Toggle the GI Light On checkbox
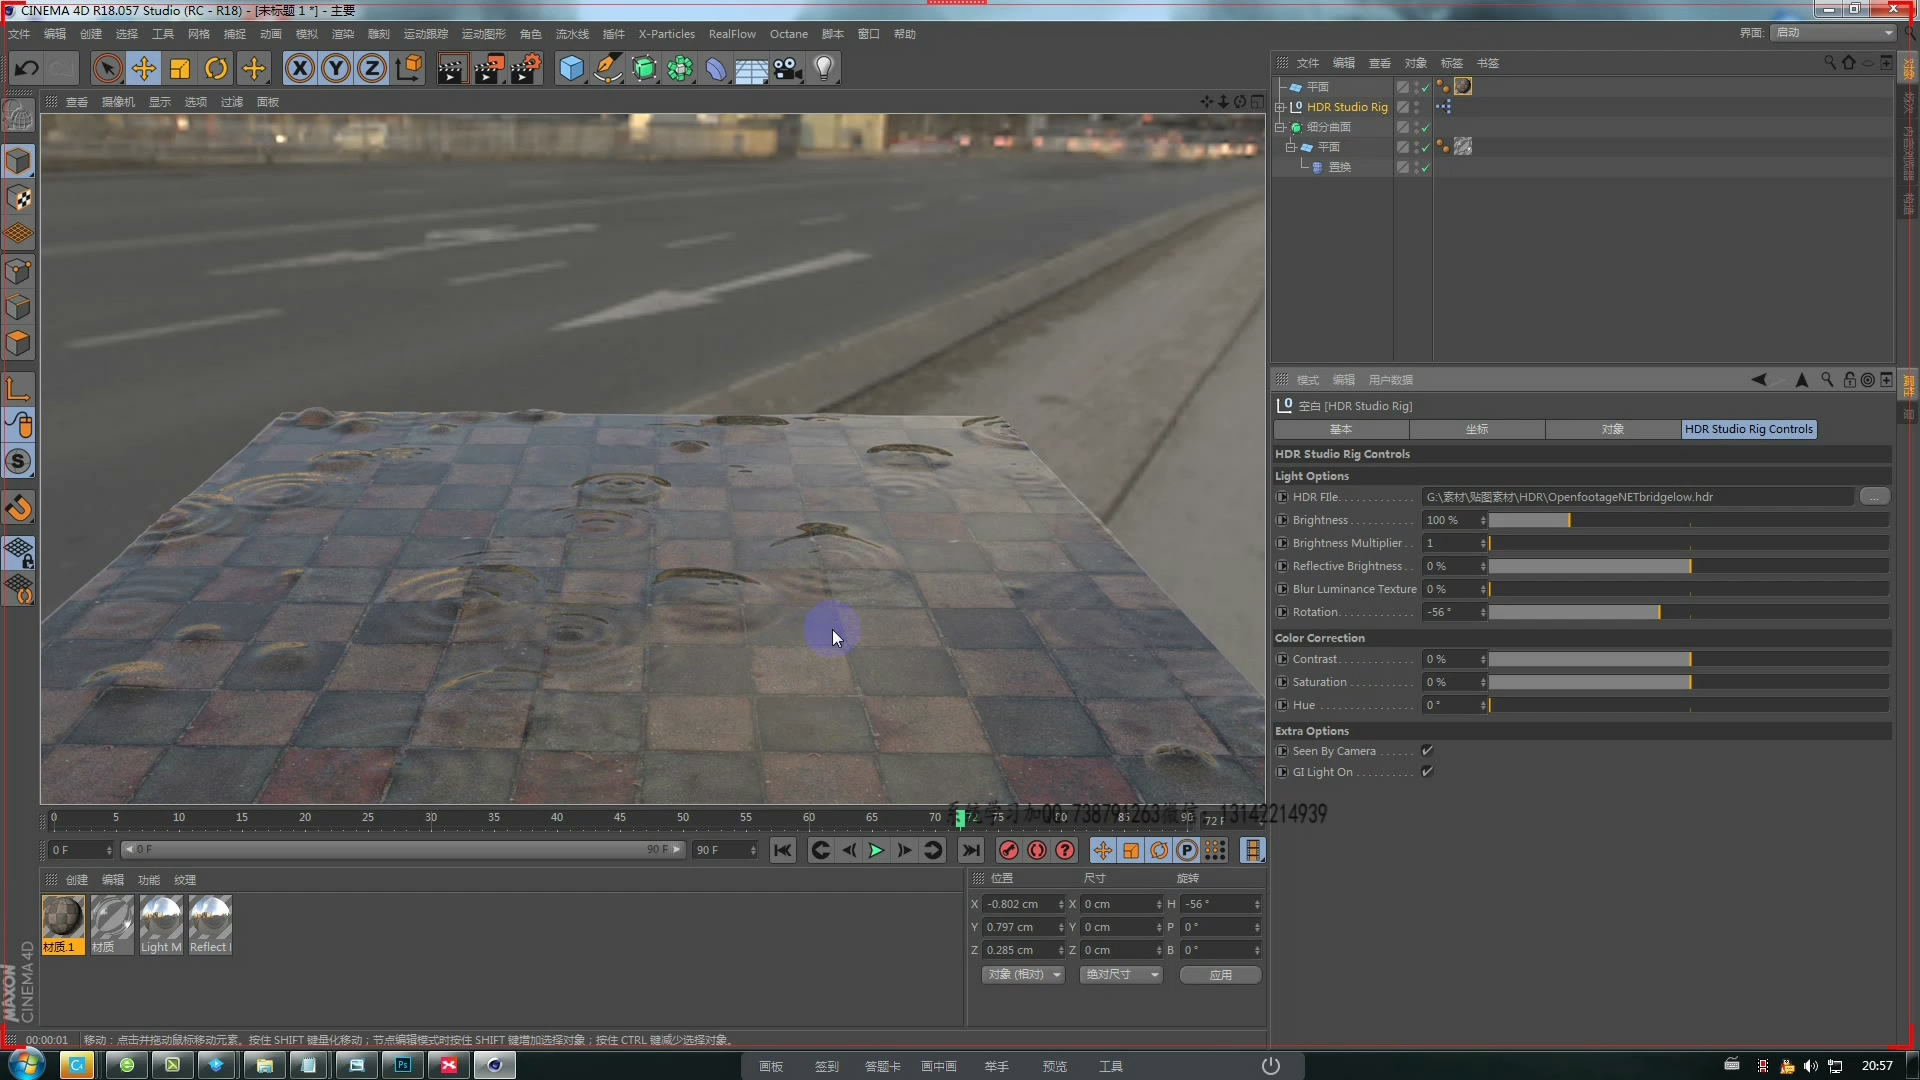1920x1080 pixels. tap(1427, 771)
